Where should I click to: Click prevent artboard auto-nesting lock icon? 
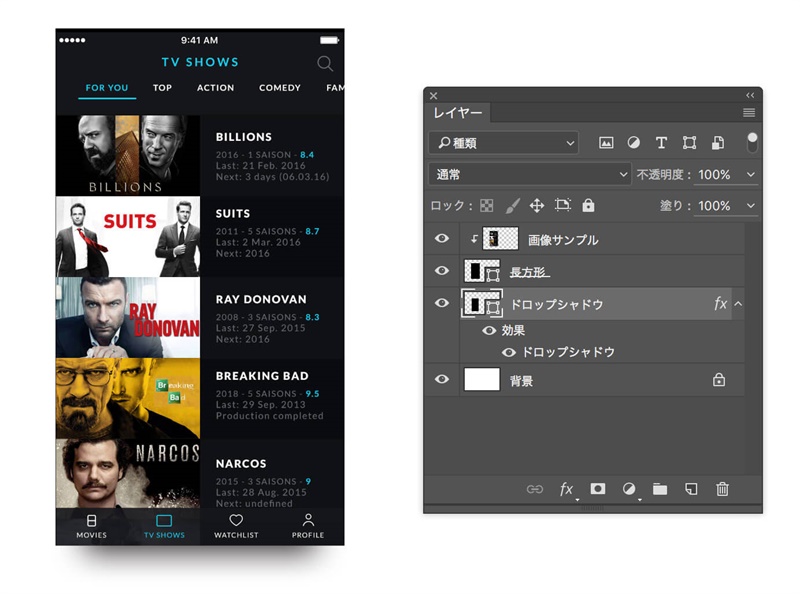[563, 205]
